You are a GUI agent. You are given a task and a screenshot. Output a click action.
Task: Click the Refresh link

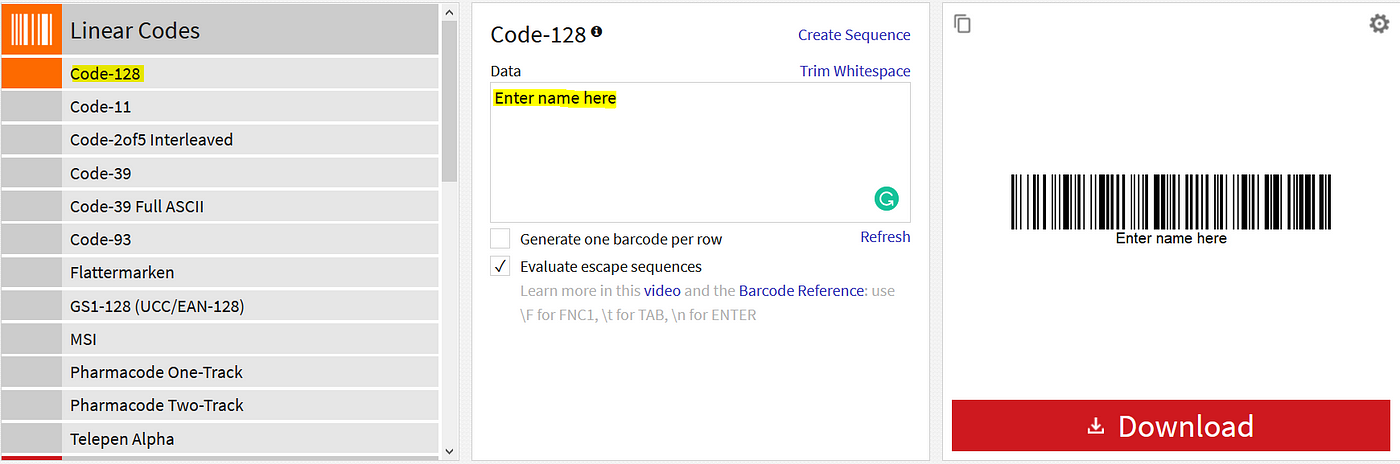[x=885, y=237]
